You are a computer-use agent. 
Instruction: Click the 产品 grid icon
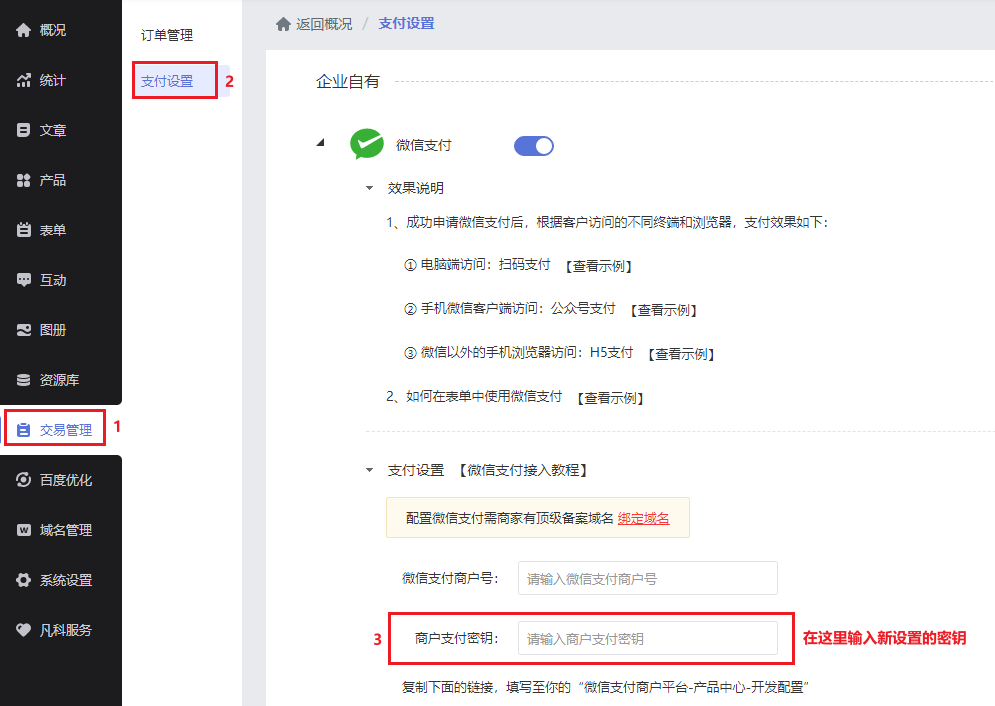click(23, 180)
